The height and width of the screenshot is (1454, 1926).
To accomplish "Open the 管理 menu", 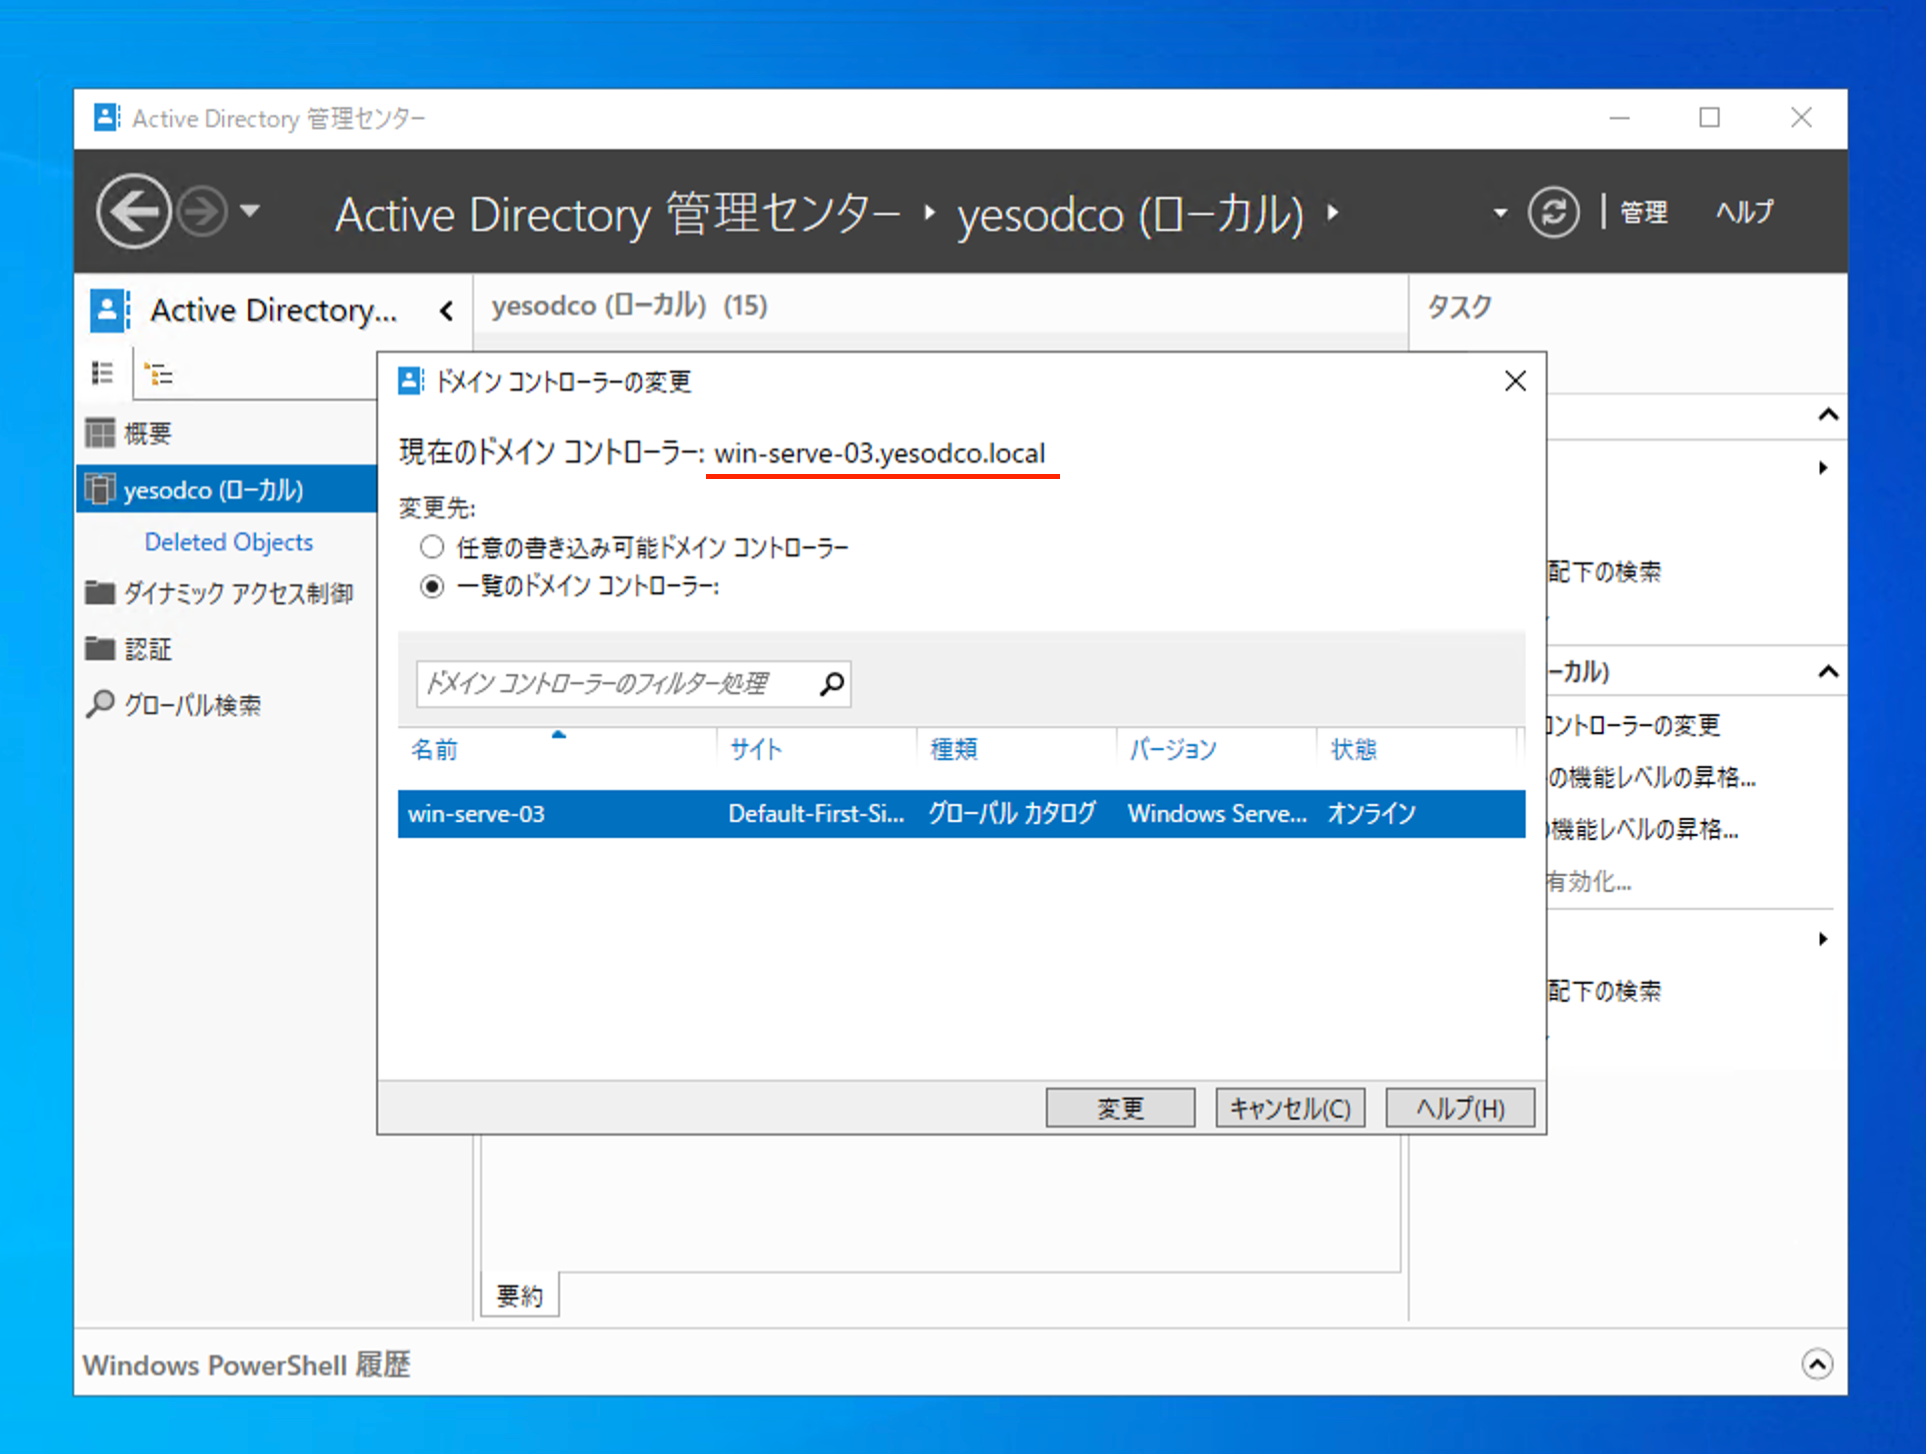I will [1643, 212].
